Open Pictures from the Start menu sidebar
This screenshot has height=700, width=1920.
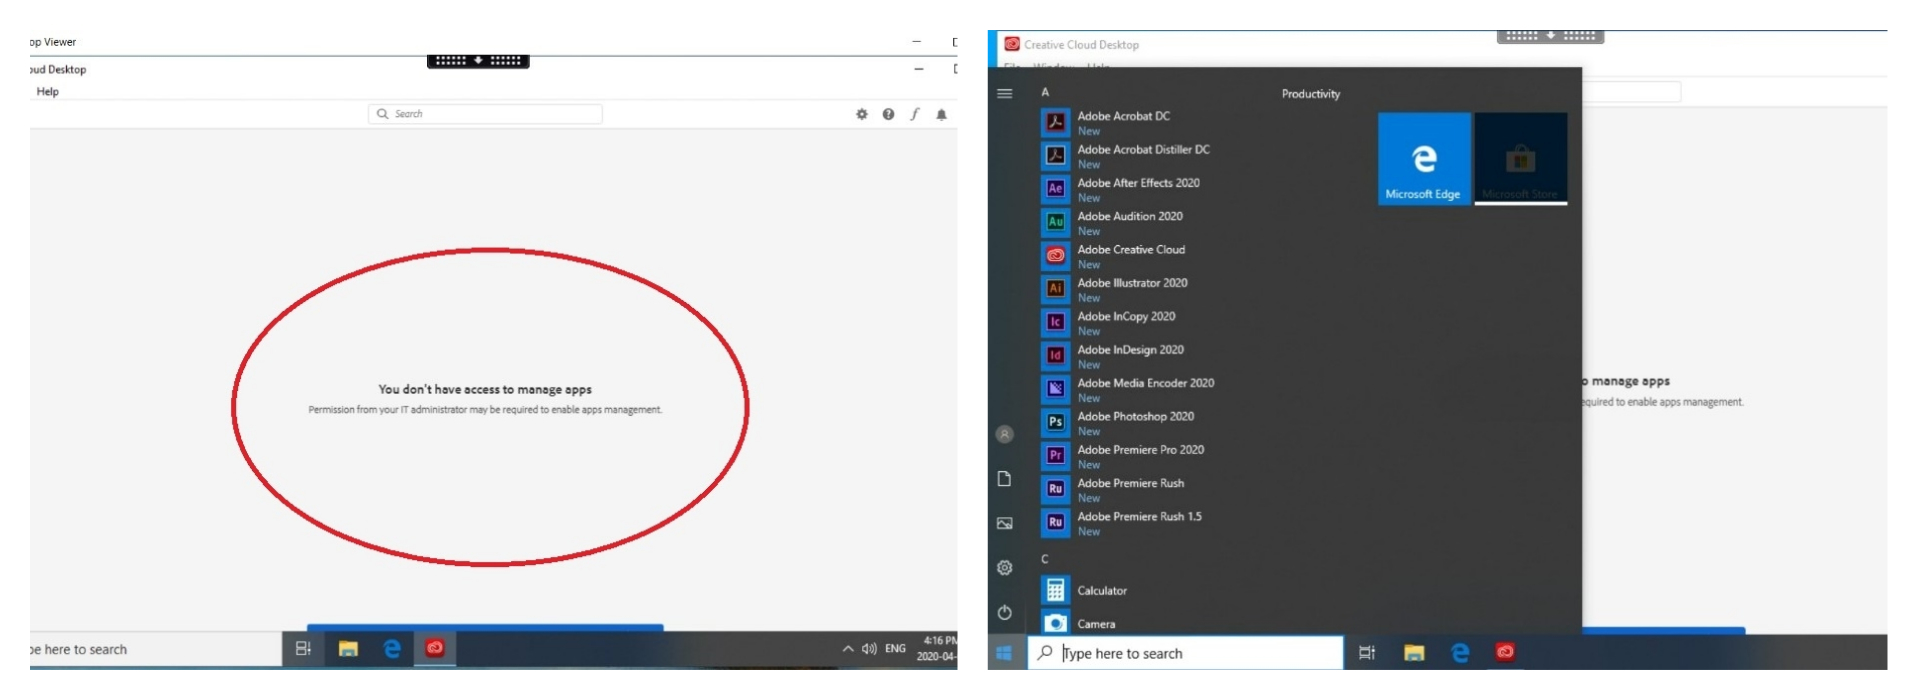coord(1005,523)
